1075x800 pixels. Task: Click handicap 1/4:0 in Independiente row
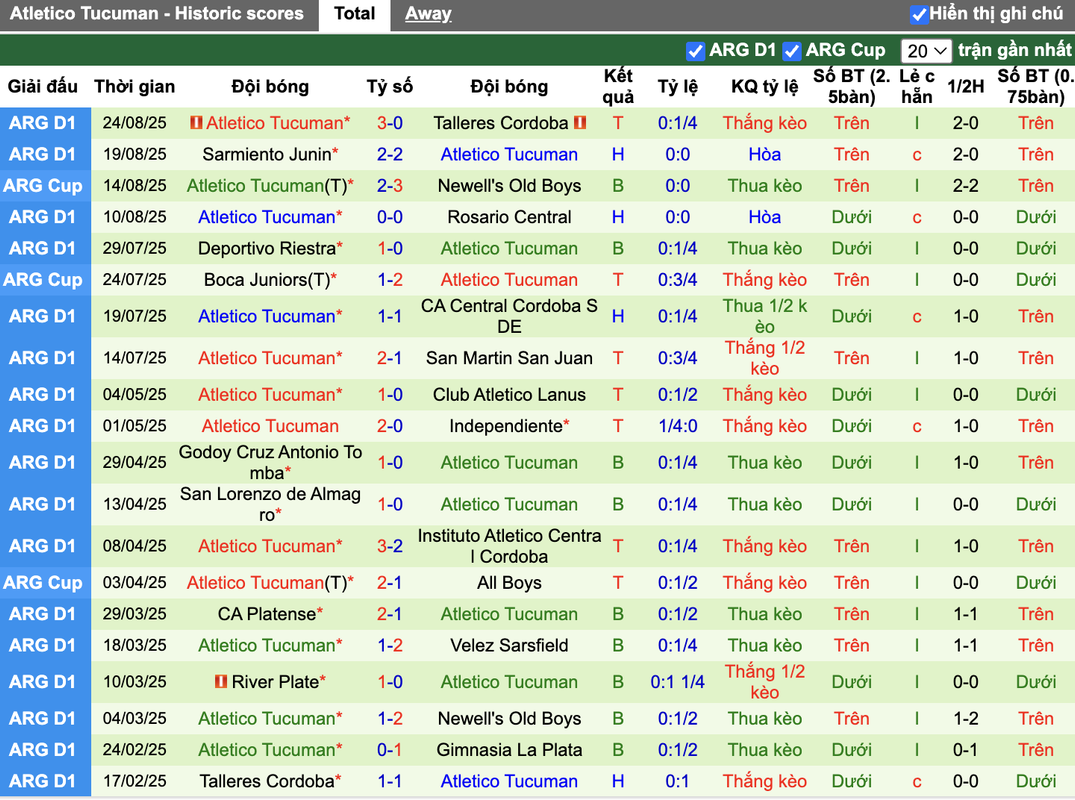click(x=677, y=426)
